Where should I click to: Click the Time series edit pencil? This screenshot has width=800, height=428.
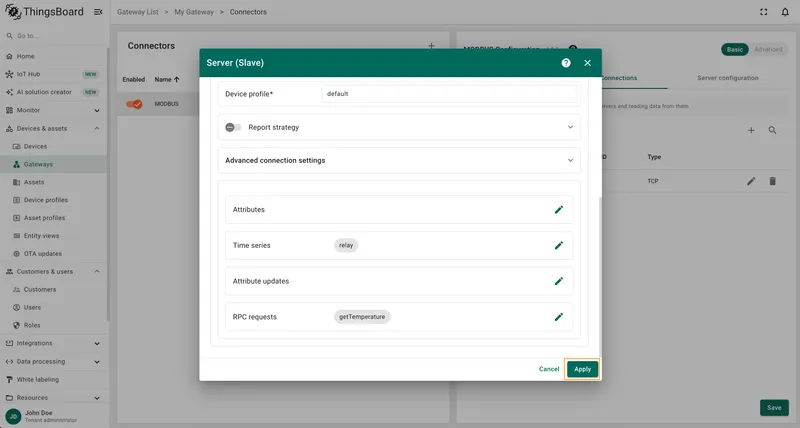point(559,245)
